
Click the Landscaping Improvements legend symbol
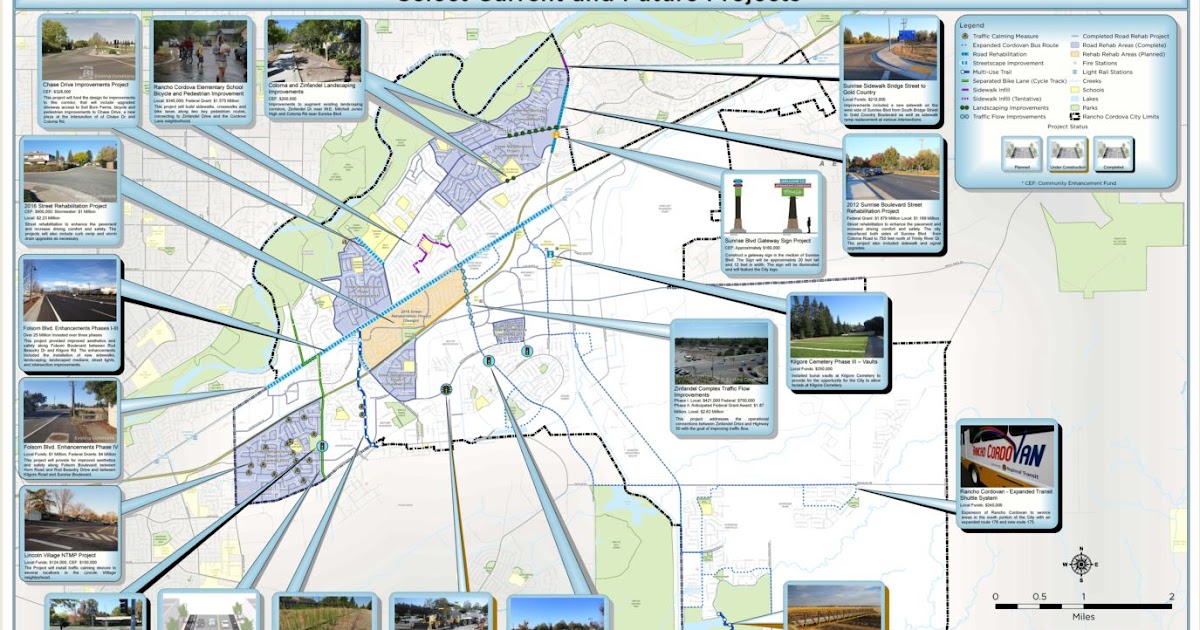966,107
